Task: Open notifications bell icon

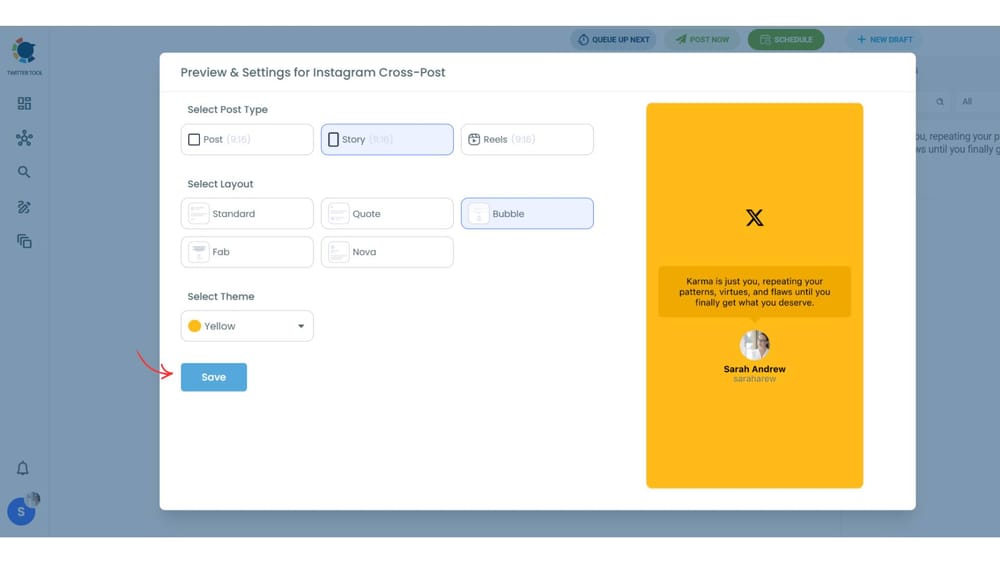Action: tap(23, 468)
